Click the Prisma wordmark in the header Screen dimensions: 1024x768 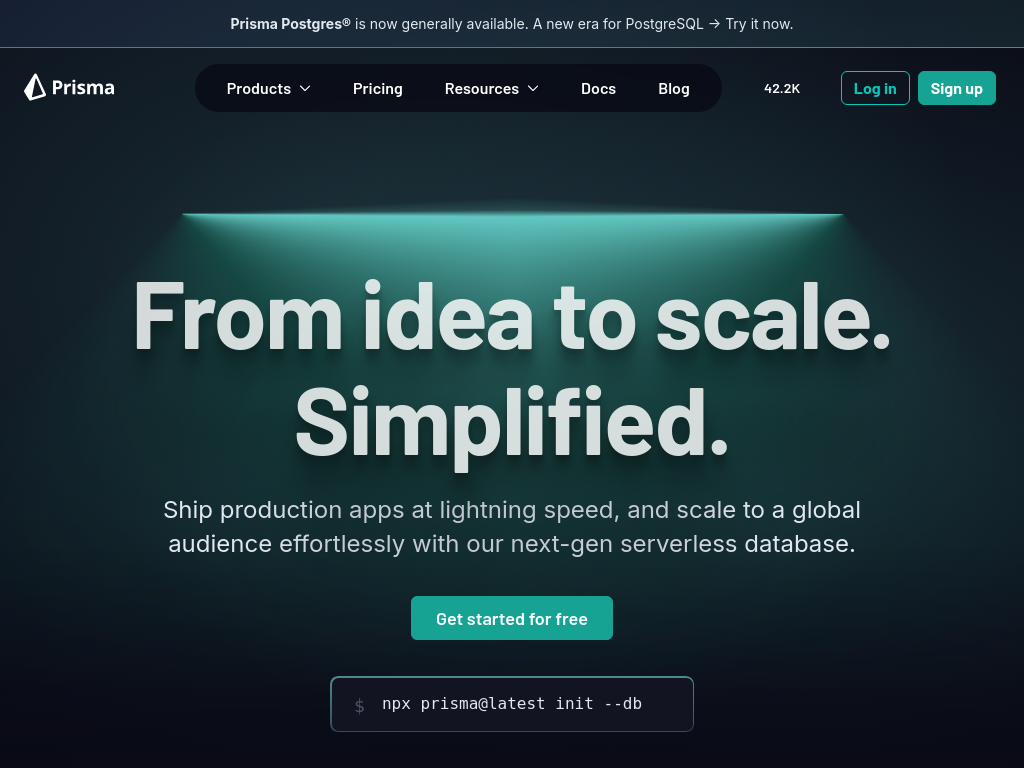pos(83,88)
